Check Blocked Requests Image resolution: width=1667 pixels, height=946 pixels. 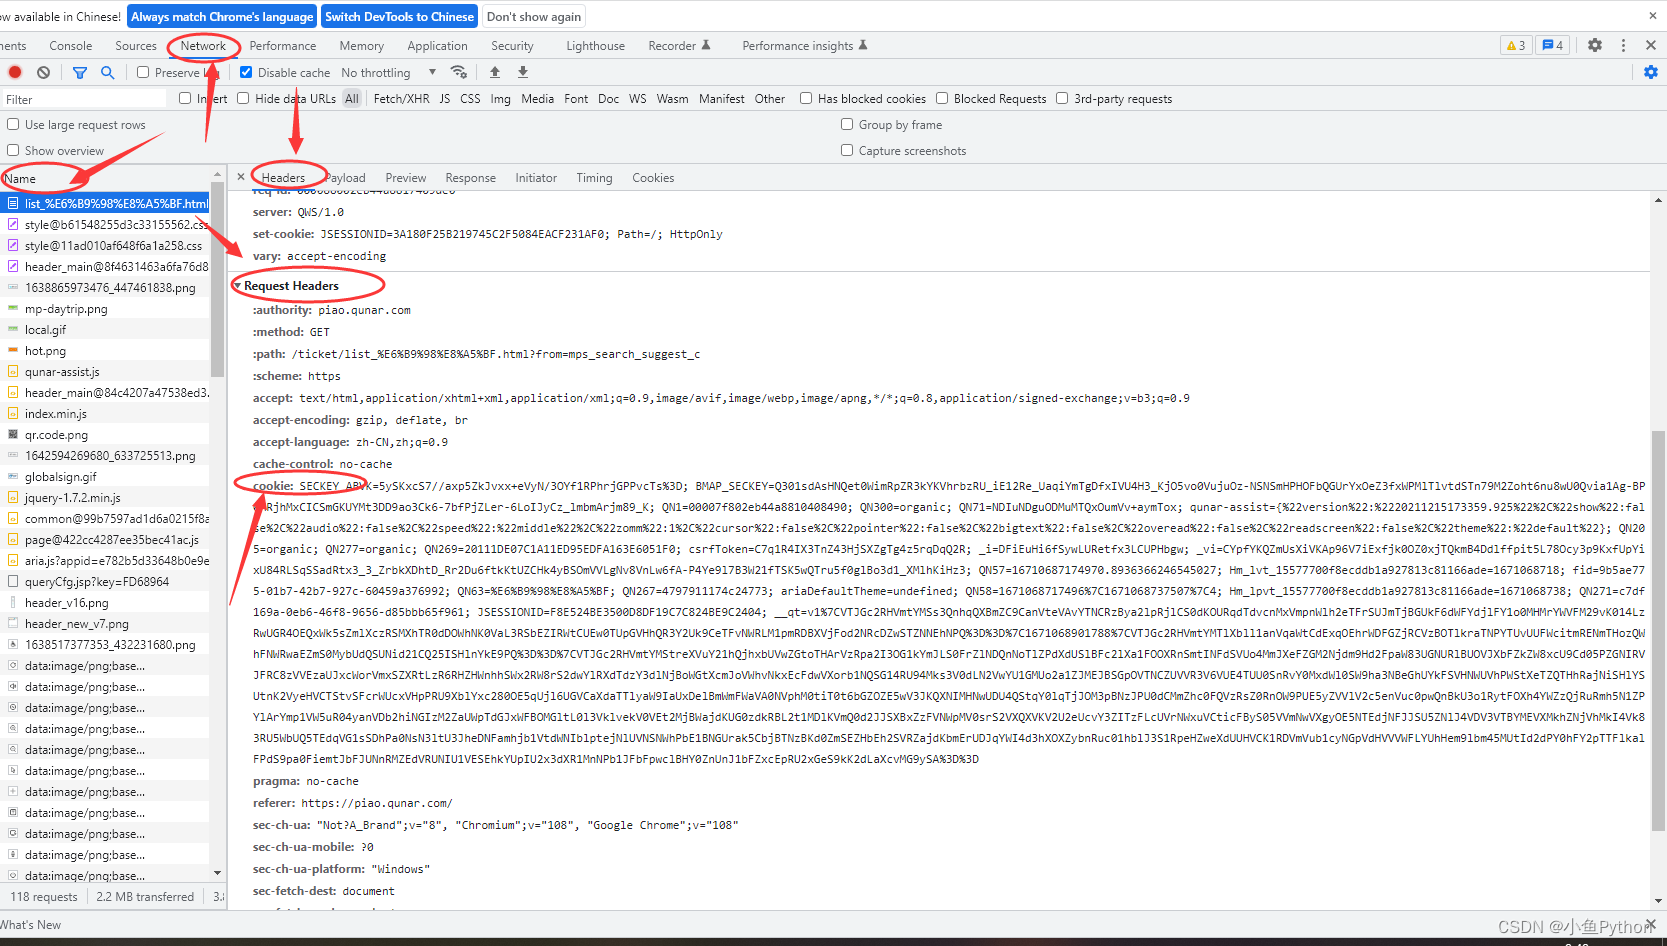[942, 98]
